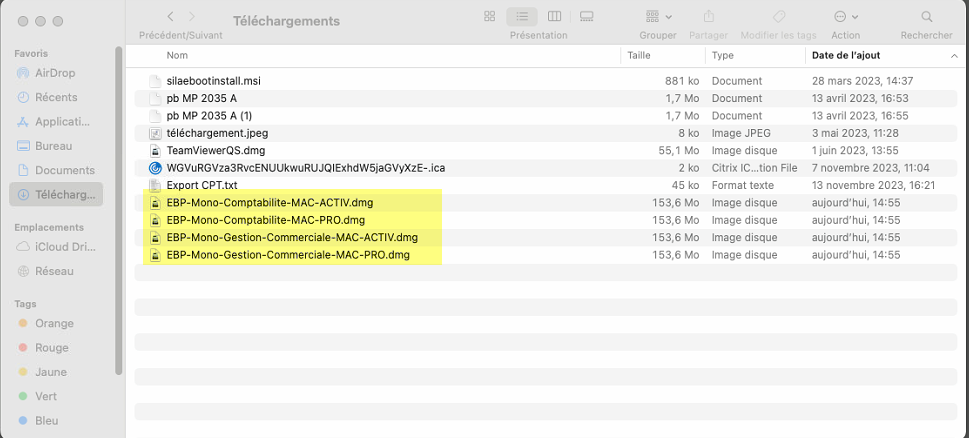The image size is (969, 438).
Task: Click the 28 mars 2023, 14:37 date
Action: tap(863, 81)
